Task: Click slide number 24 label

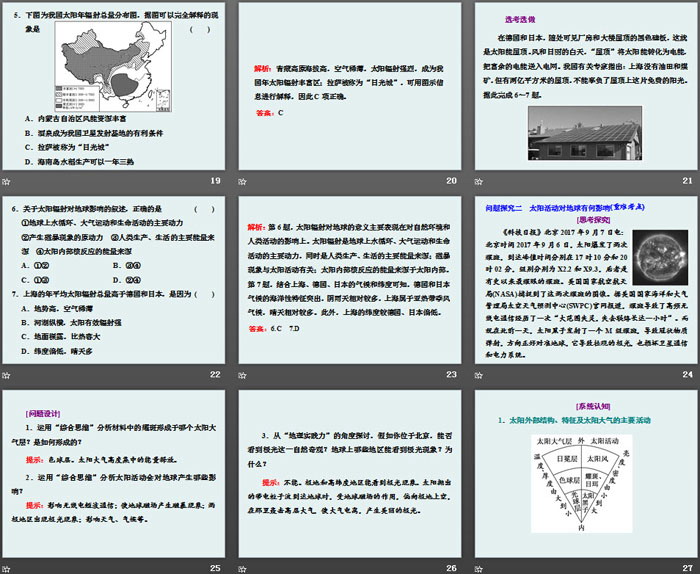Action: click(x=688, y=374)
